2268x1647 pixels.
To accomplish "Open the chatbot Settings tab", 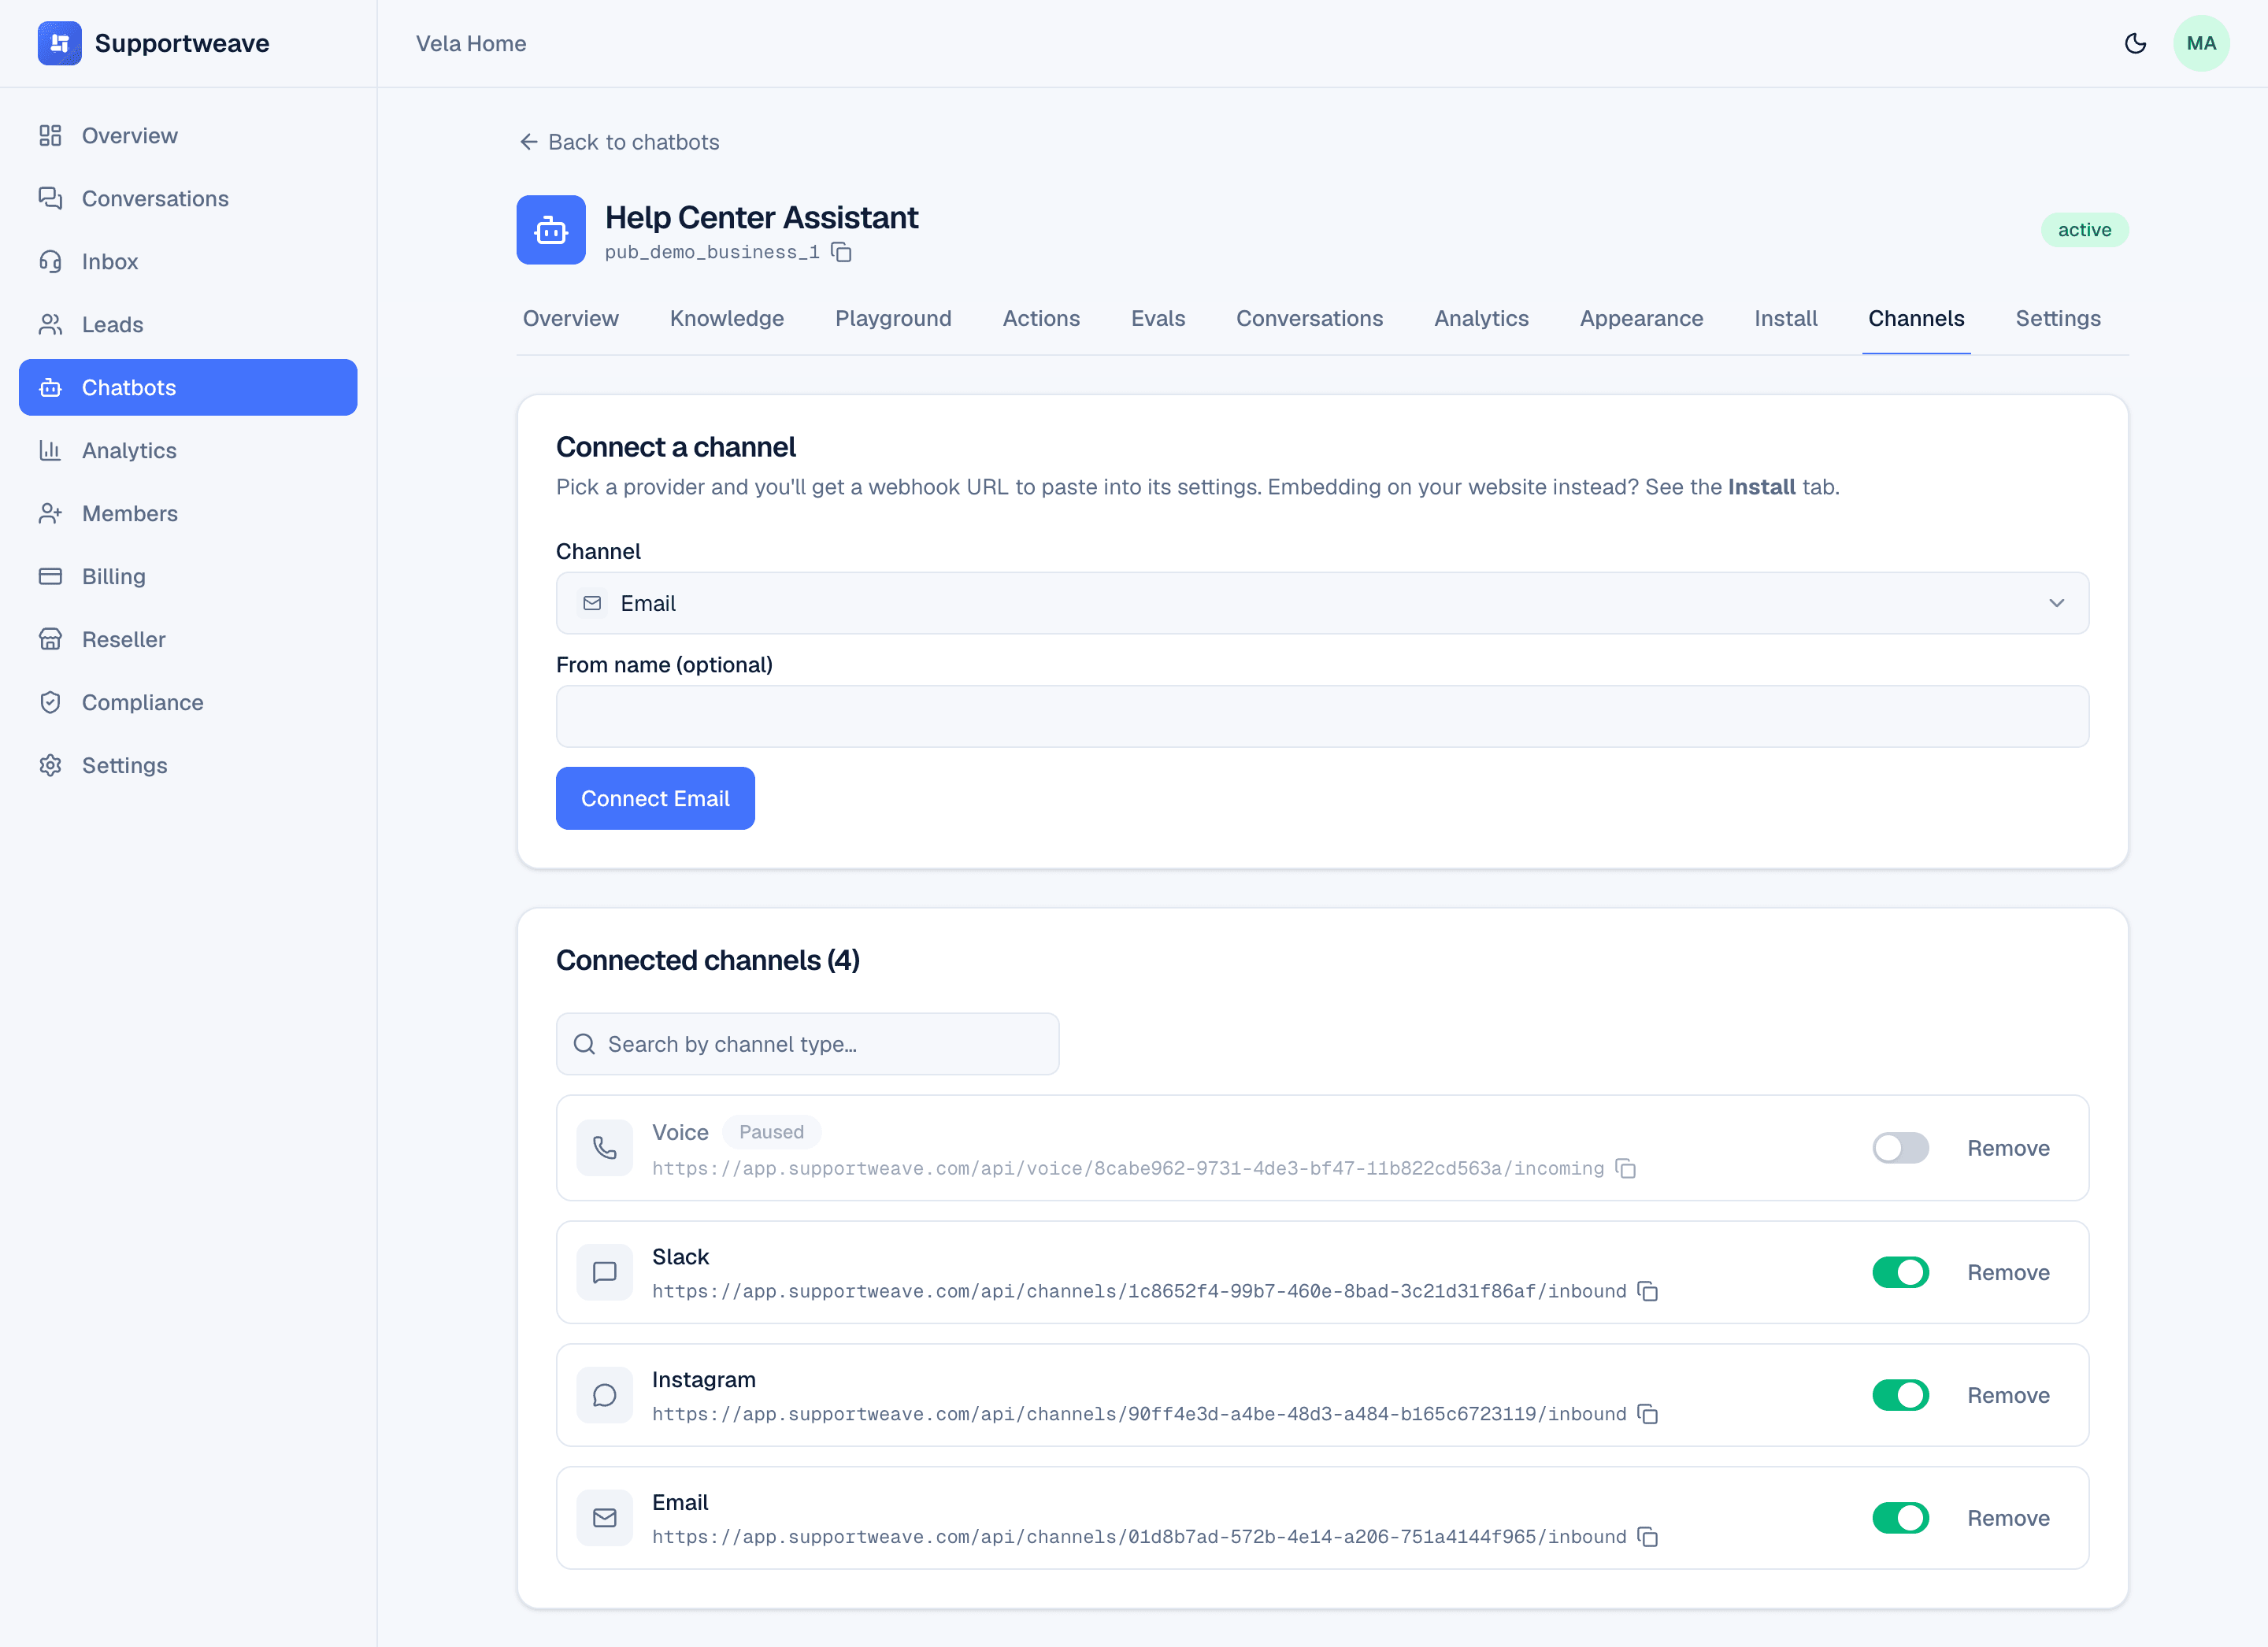I will [2058, 318].
